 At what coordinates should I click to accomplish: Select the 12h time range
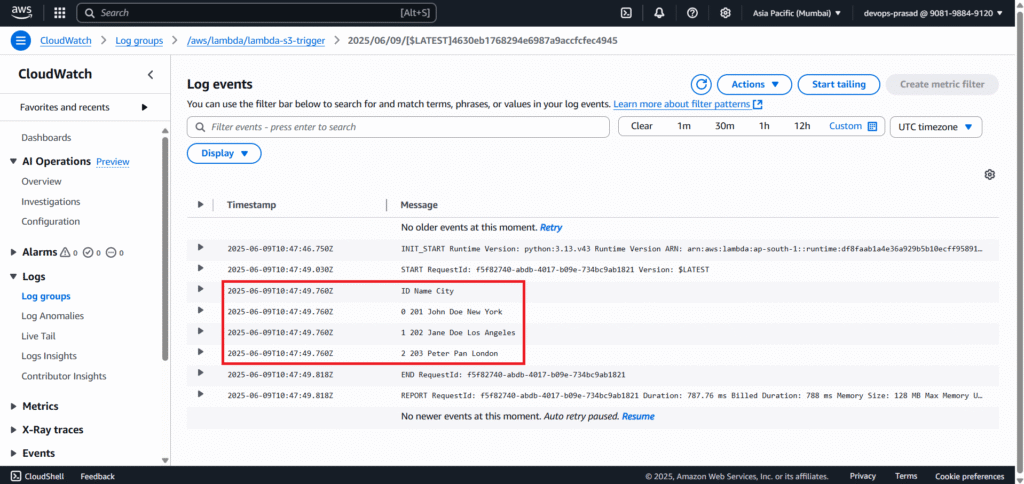pos(802,126)
